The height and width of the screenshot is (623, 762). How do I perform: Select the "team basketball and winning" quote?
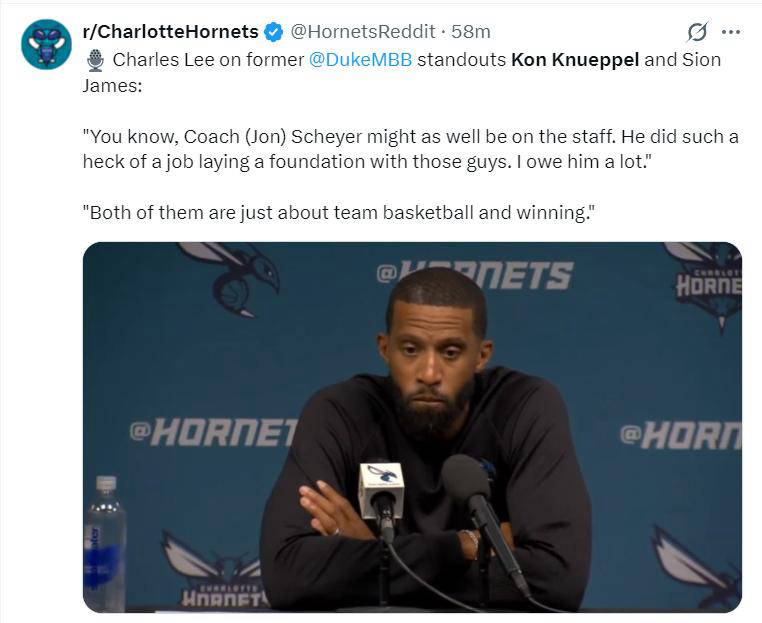coord(342,212)
